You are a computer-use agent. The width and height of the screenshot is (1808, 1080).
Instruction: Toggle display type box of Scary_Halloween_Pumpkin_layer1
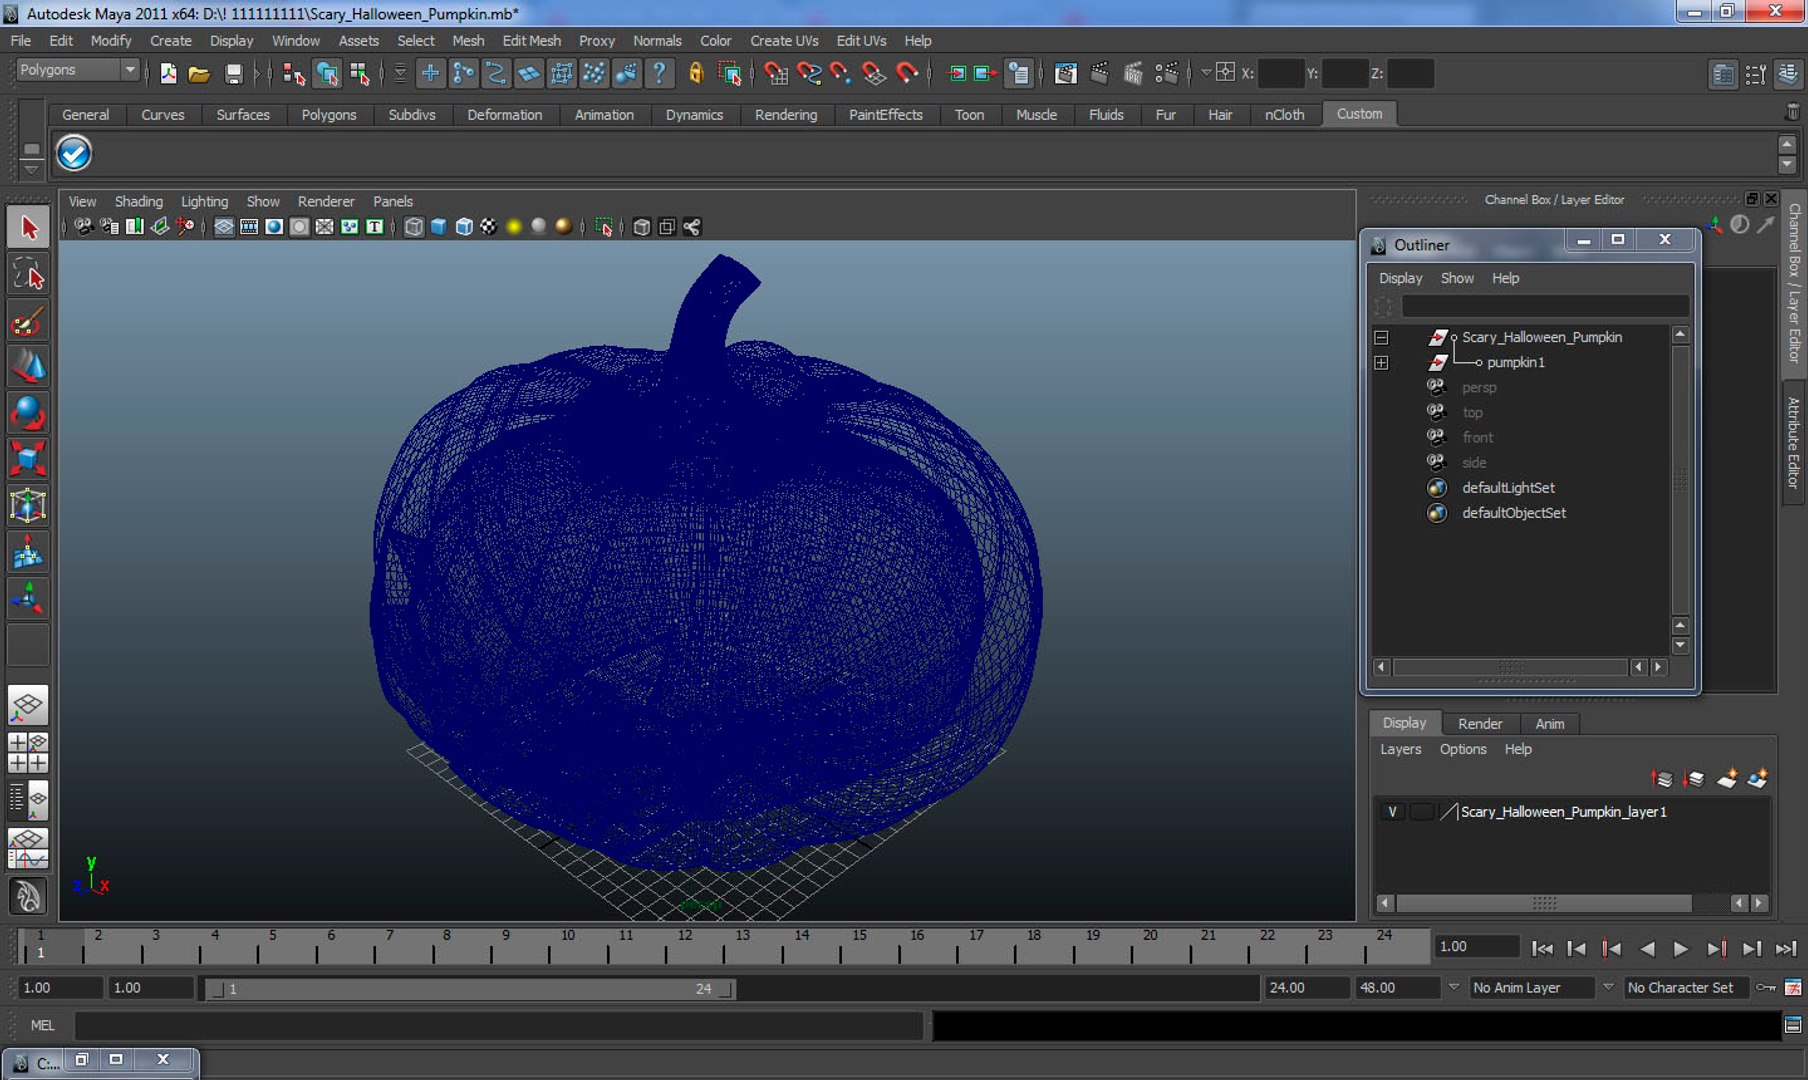[x=1421, y=812]
